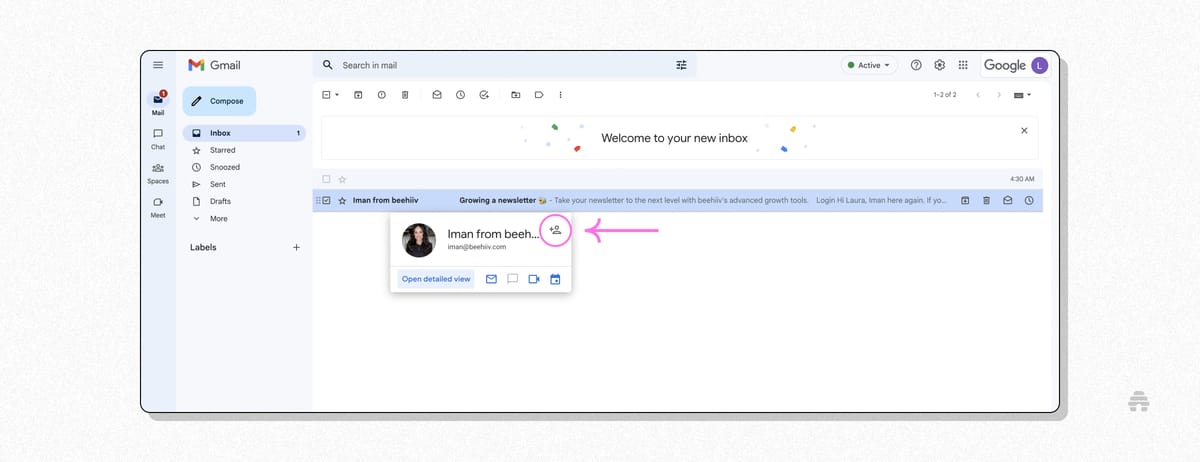The width and height of the screenshot is (1200, 462).
Task: Send a chat message from contact card
Action: pos(512,279)
